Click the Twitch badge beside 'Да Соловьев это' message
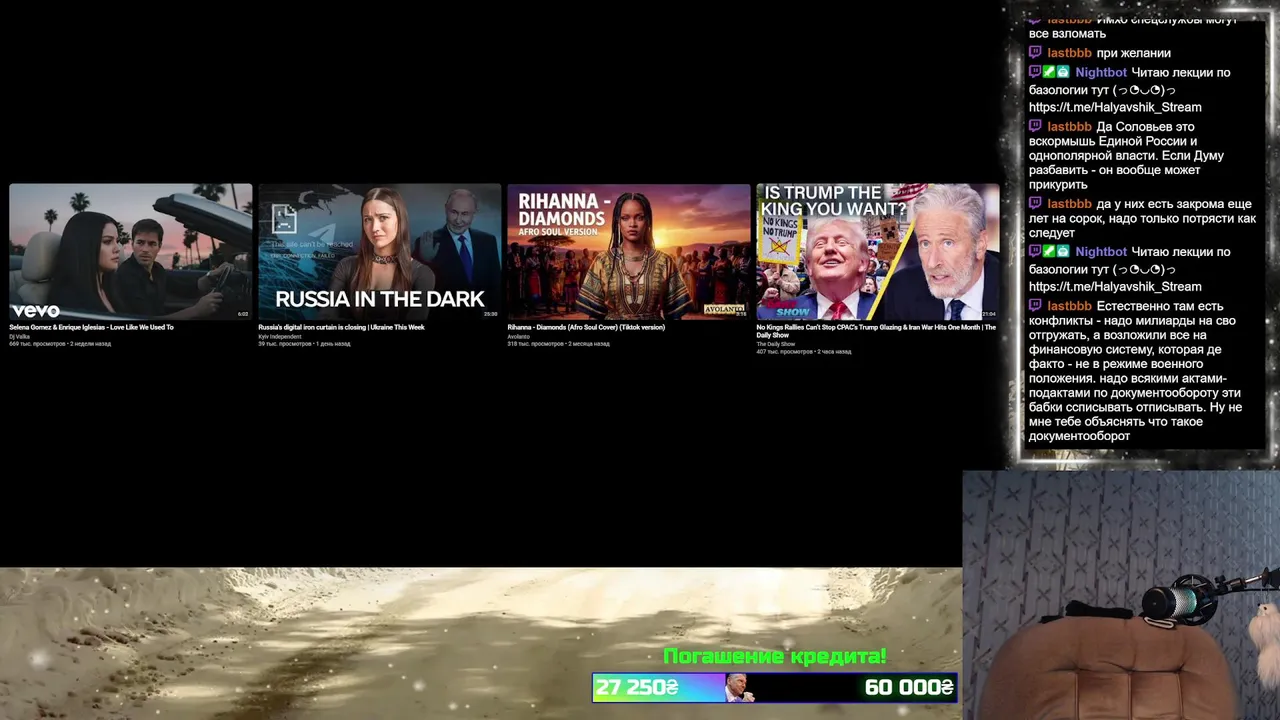 pyautogui.click(x=1035, y=127)
